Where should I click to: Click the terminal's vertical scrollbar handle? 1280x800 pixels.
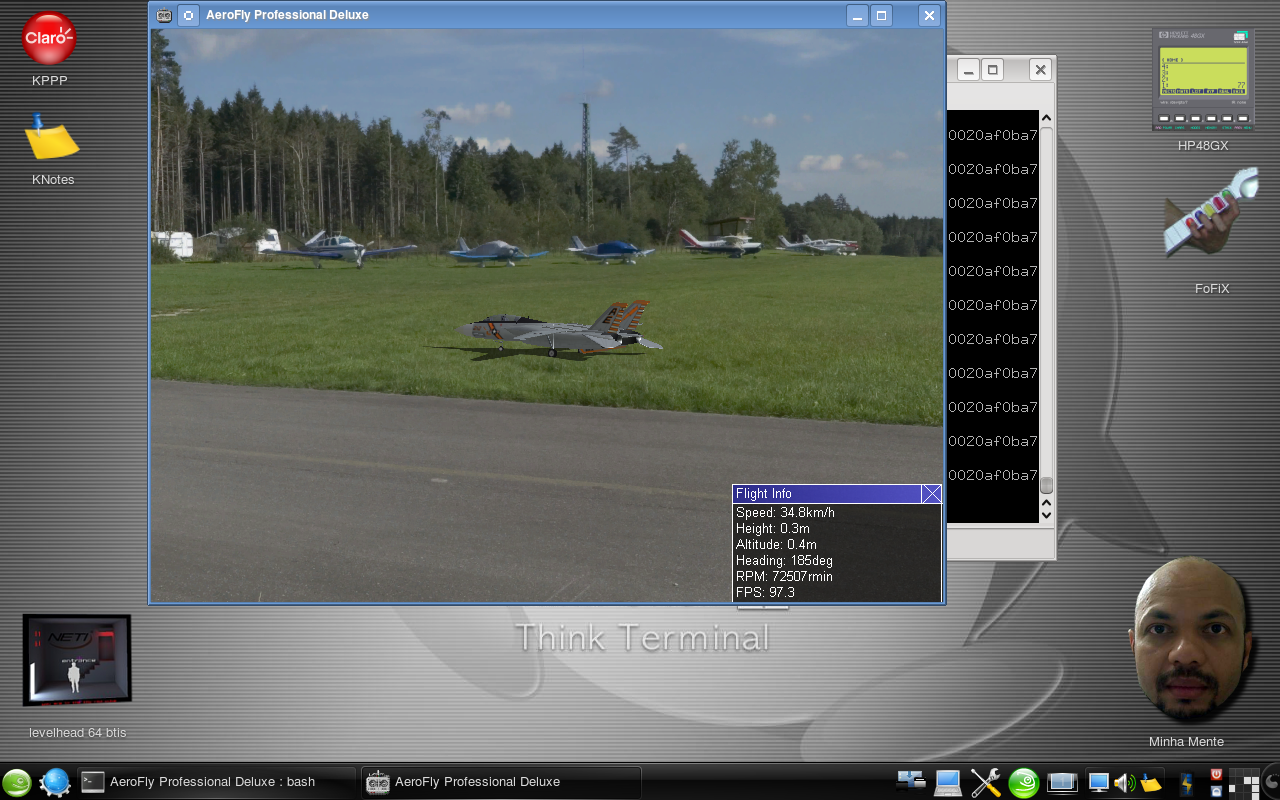(x=1046, y=485)
